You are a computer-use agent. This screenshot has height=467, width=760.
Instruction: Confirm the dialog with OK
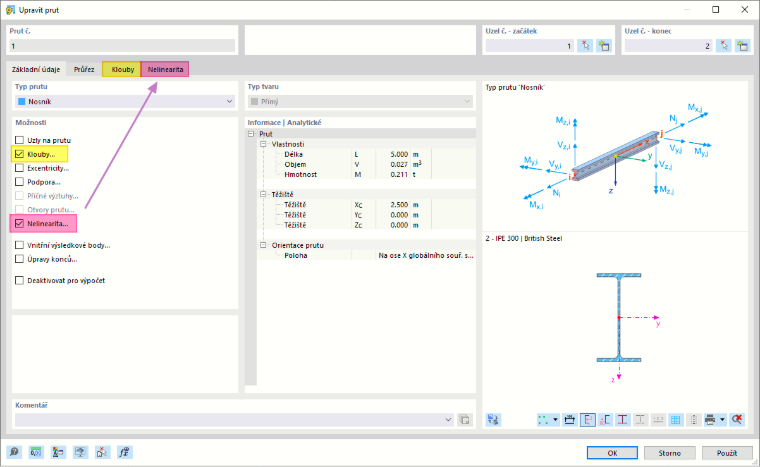click(x=612, y=453)
